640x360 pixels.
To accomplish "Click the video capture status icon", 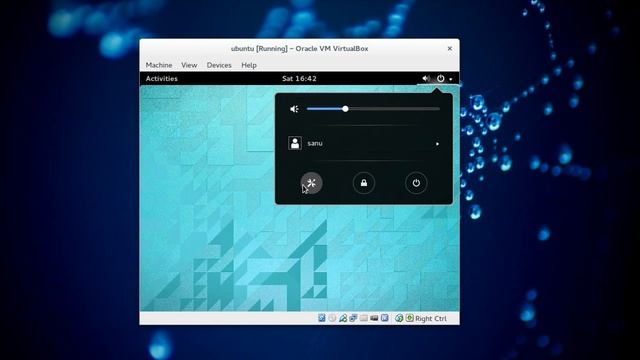I will 374,318.
